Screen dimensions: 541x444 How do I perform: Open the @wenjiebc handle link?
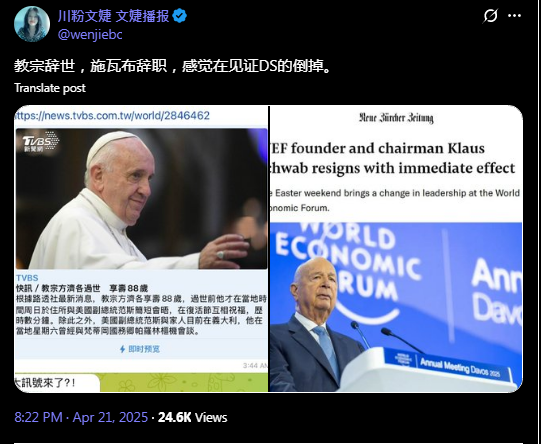click(x=90, y=34)
